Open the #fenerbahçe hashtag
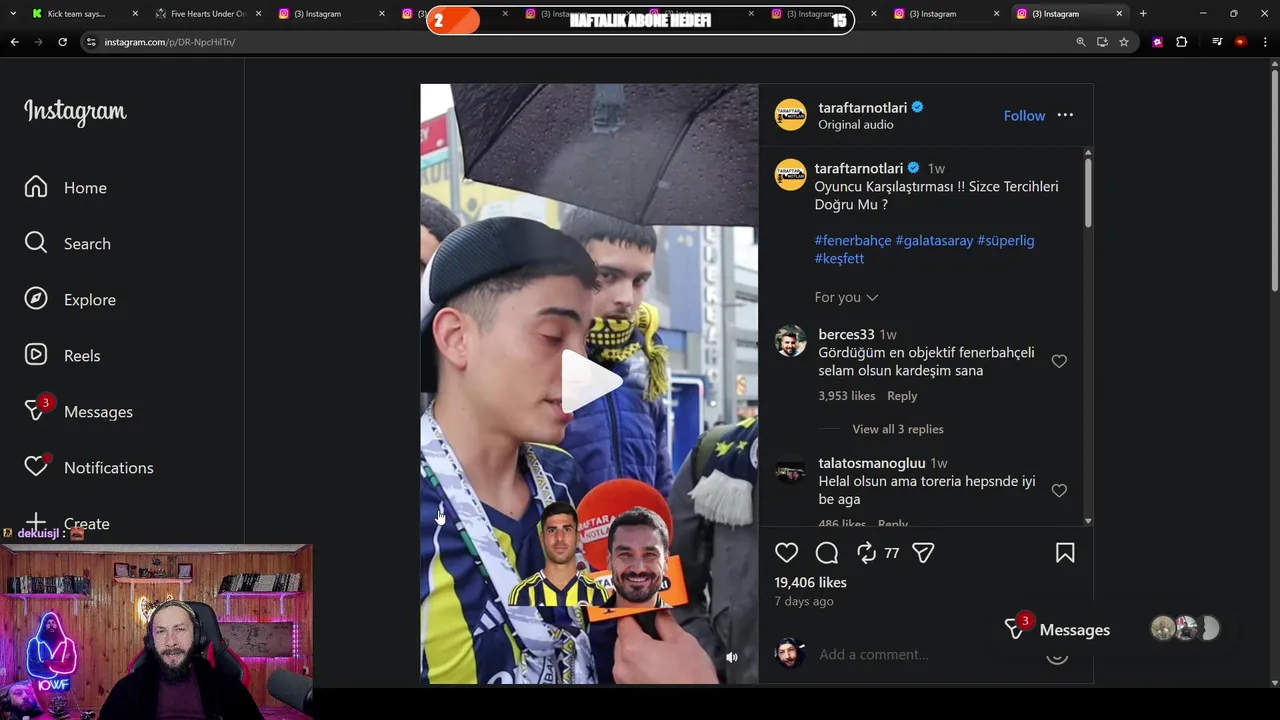Screen dimensions: 1280x720 click(853, 240)
